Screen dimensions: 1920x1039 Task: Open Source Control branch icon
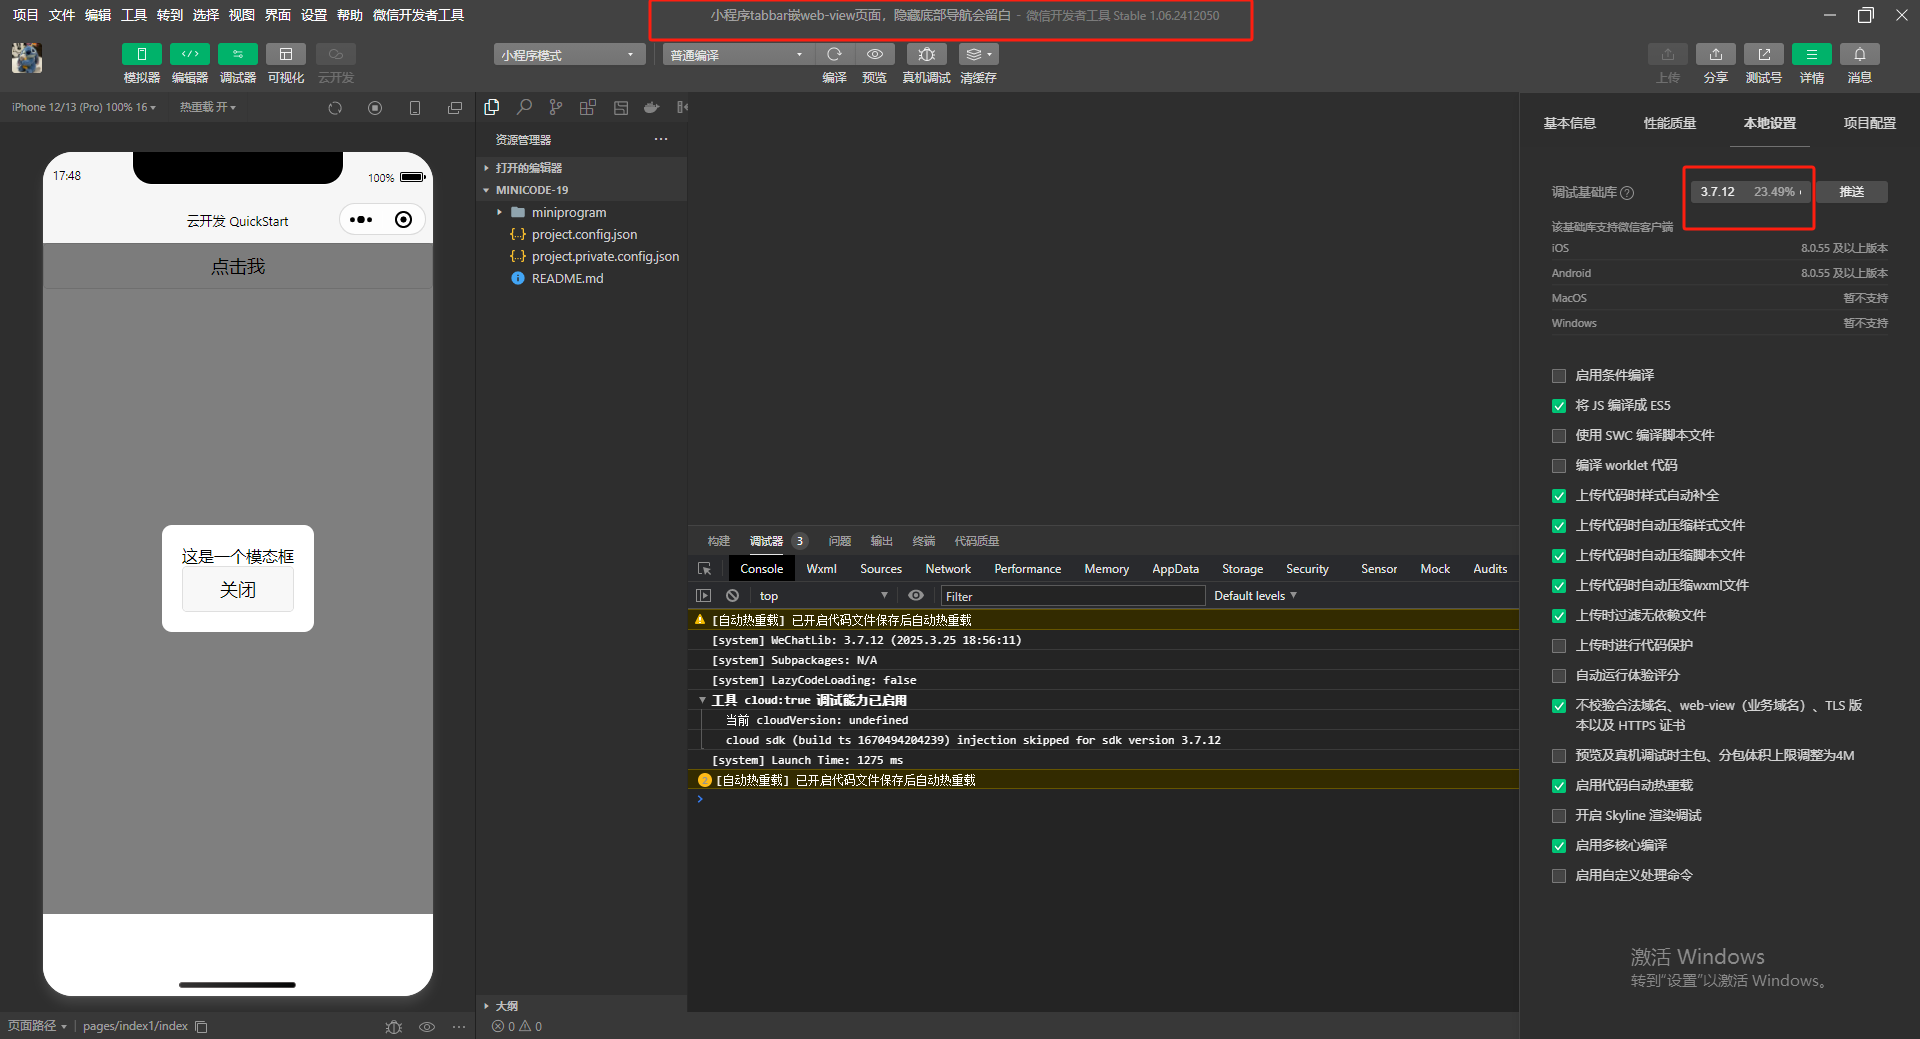coord(556,107)
